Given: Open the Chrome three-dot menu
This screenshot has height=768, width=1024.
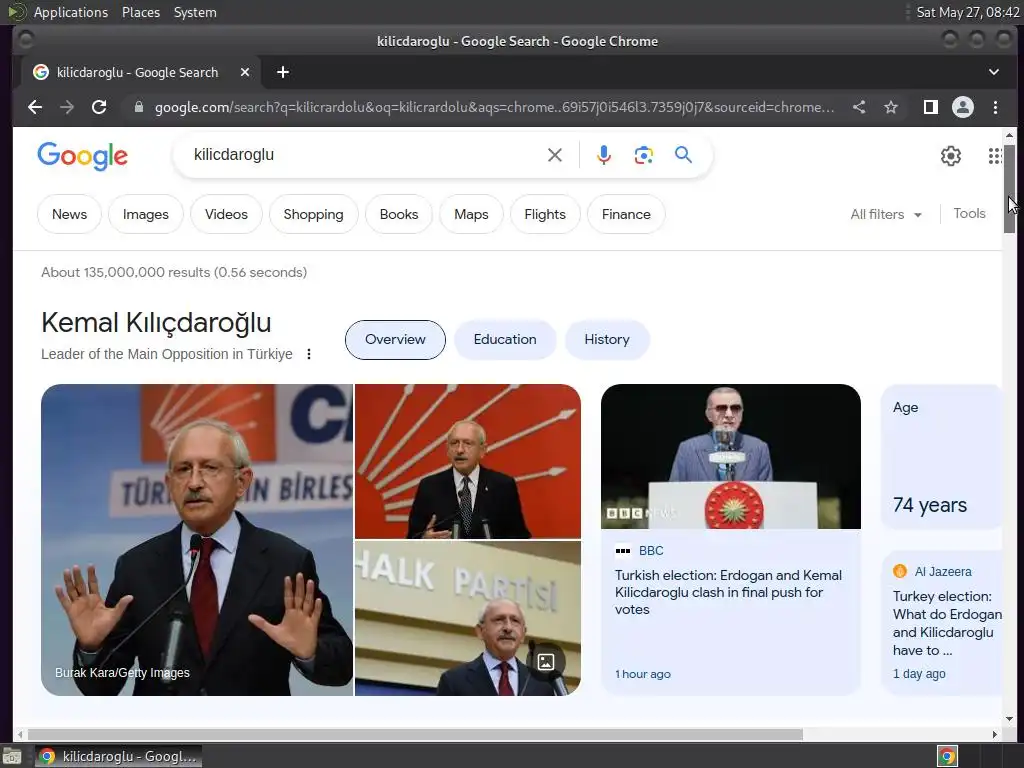Looking at the screenshot, I should click(x=995, y=107).
